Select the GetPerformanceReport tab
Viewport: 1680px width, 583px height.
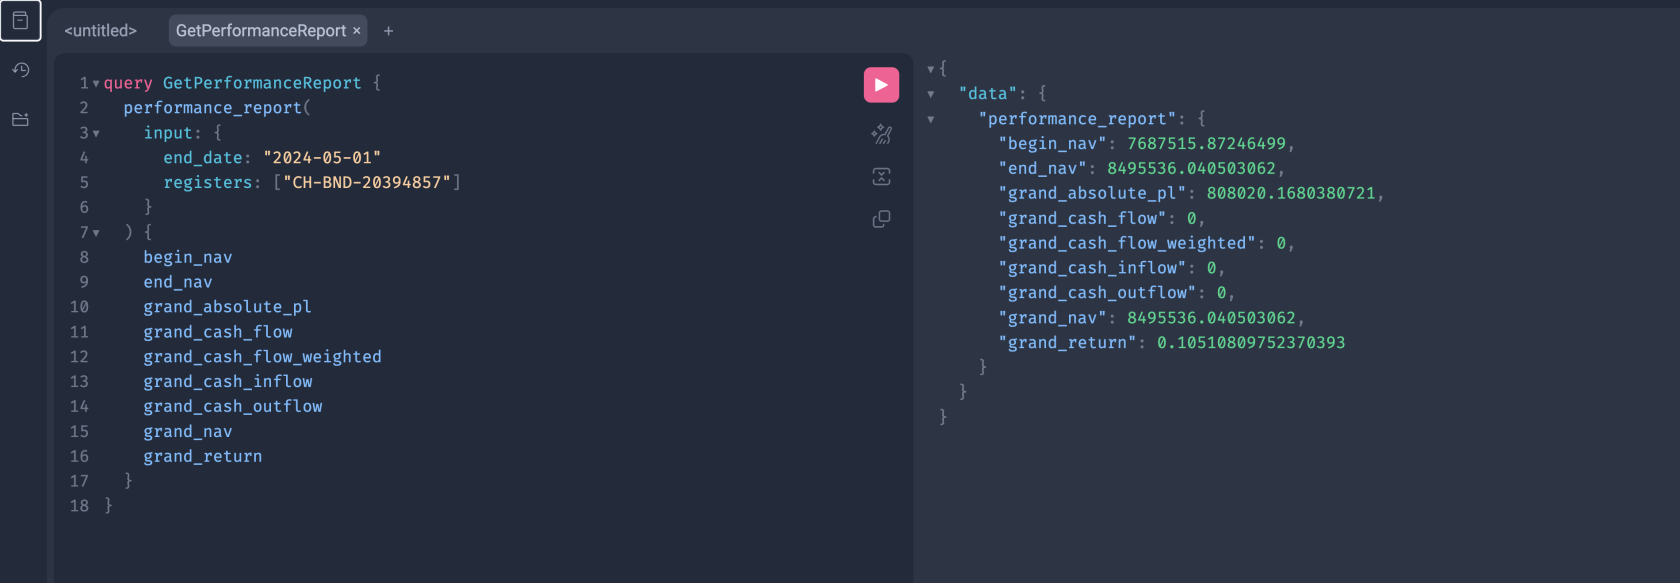click(260, 31)
